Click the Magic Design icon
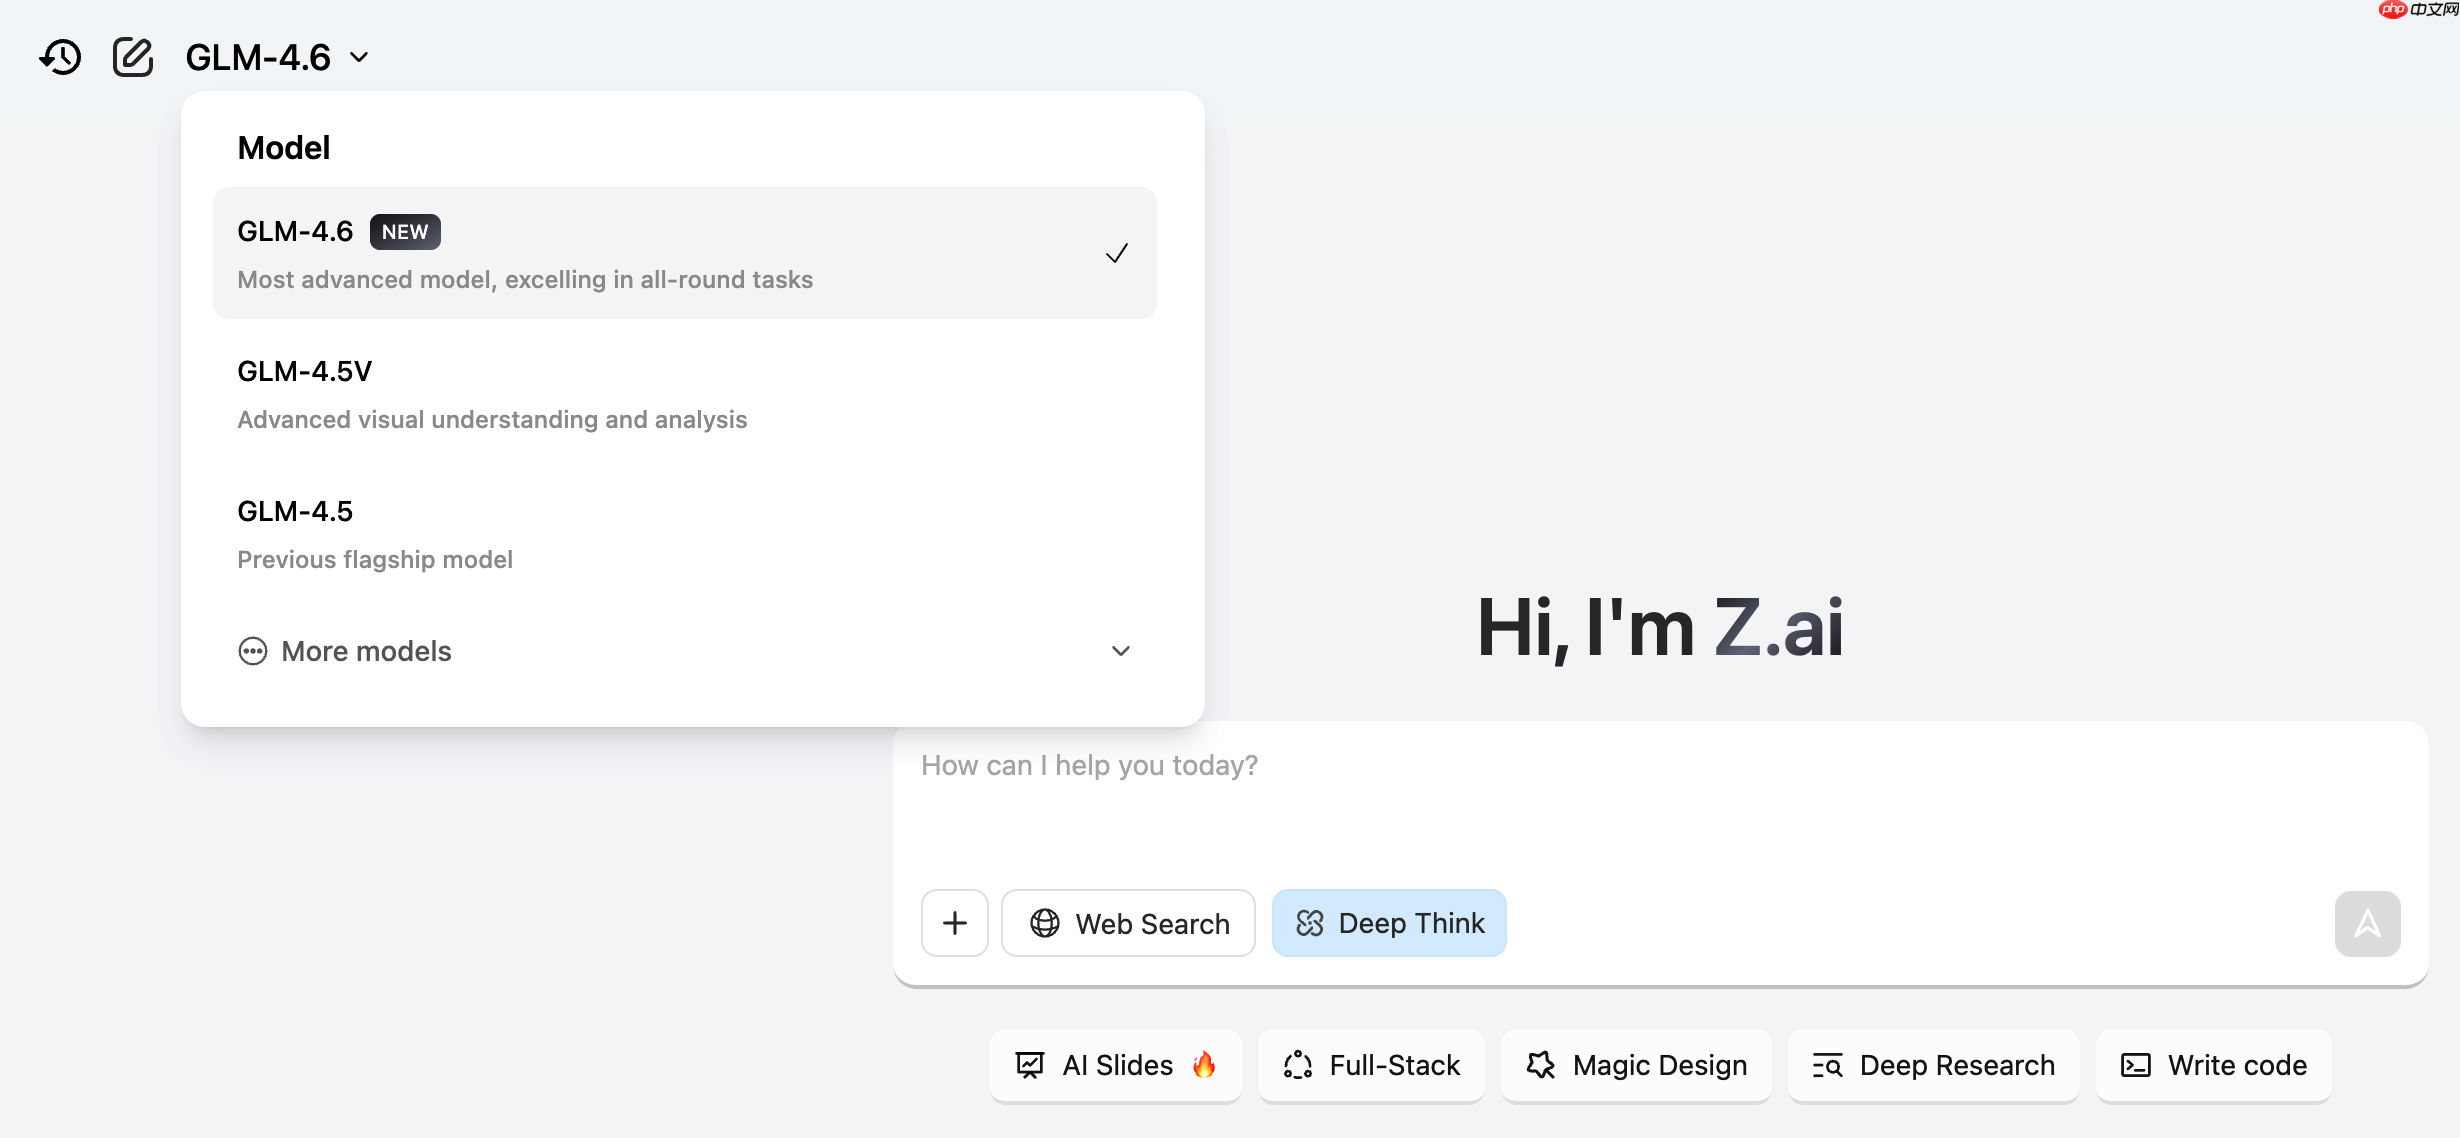This screenshot has width=2460, height=1138. [1540, 1065]
